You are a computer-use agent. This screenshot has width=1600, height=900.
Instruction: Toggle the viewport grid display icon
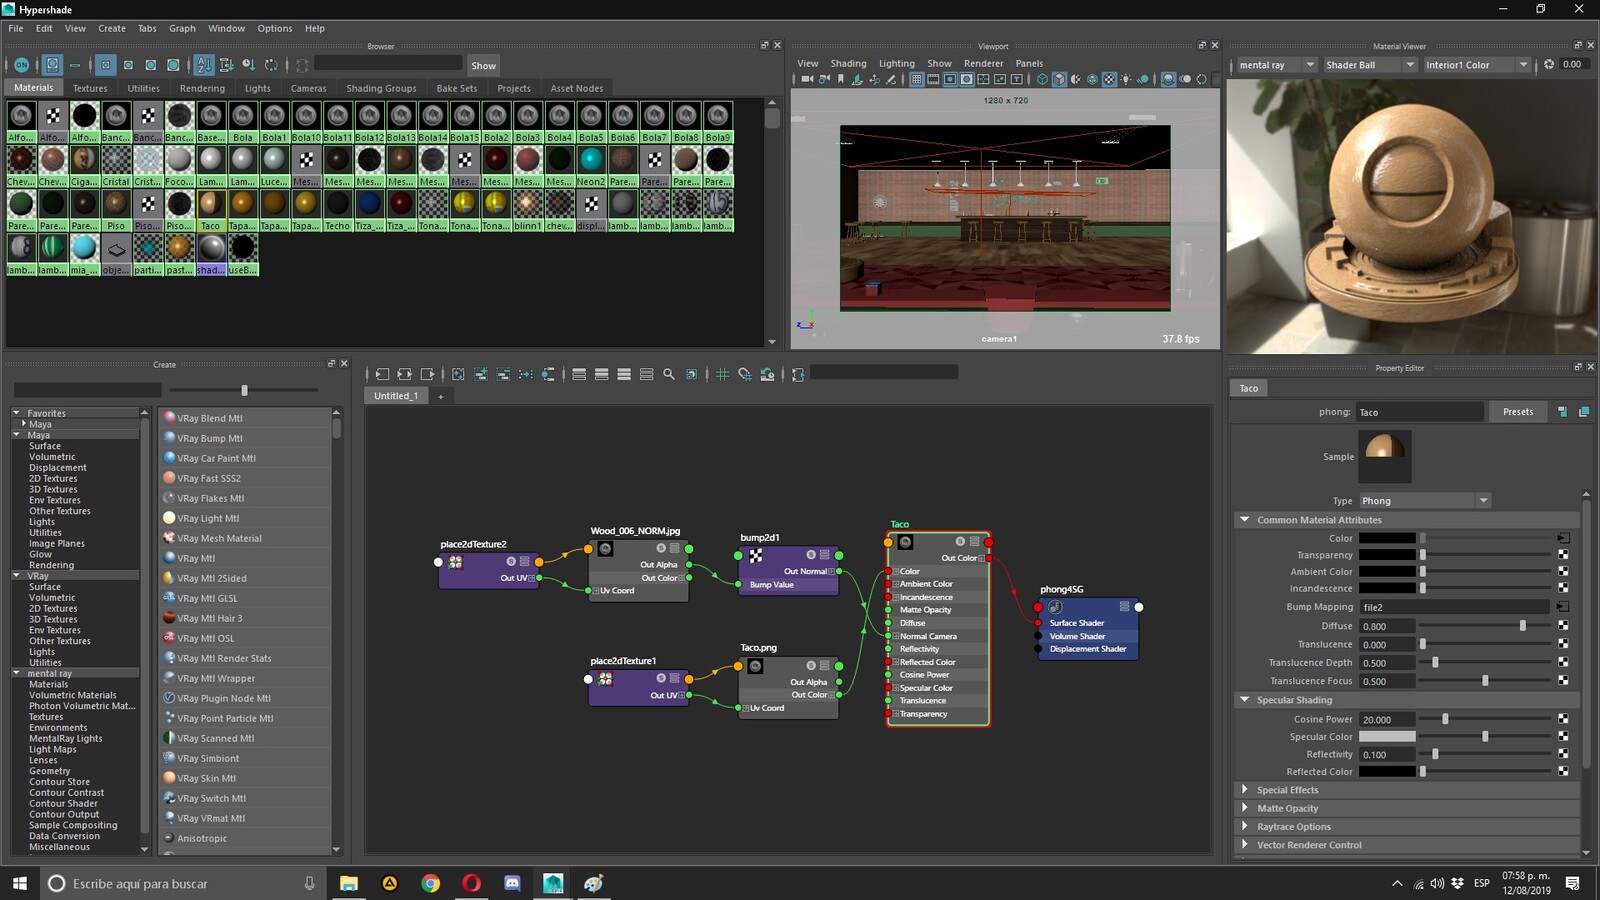[916, 79]
